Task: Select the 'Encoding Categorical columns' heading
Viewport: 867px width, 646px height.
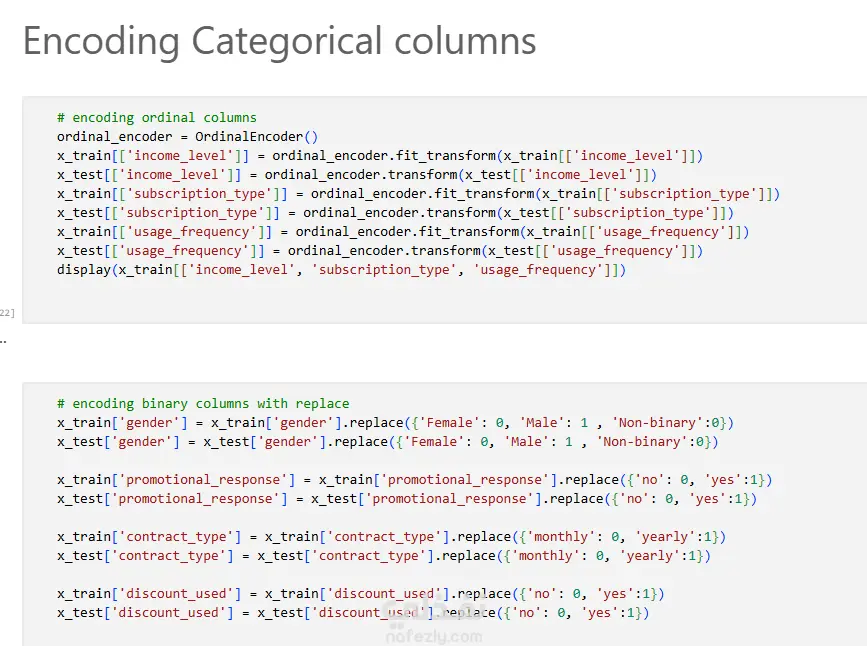Action: tap(279, 41)
